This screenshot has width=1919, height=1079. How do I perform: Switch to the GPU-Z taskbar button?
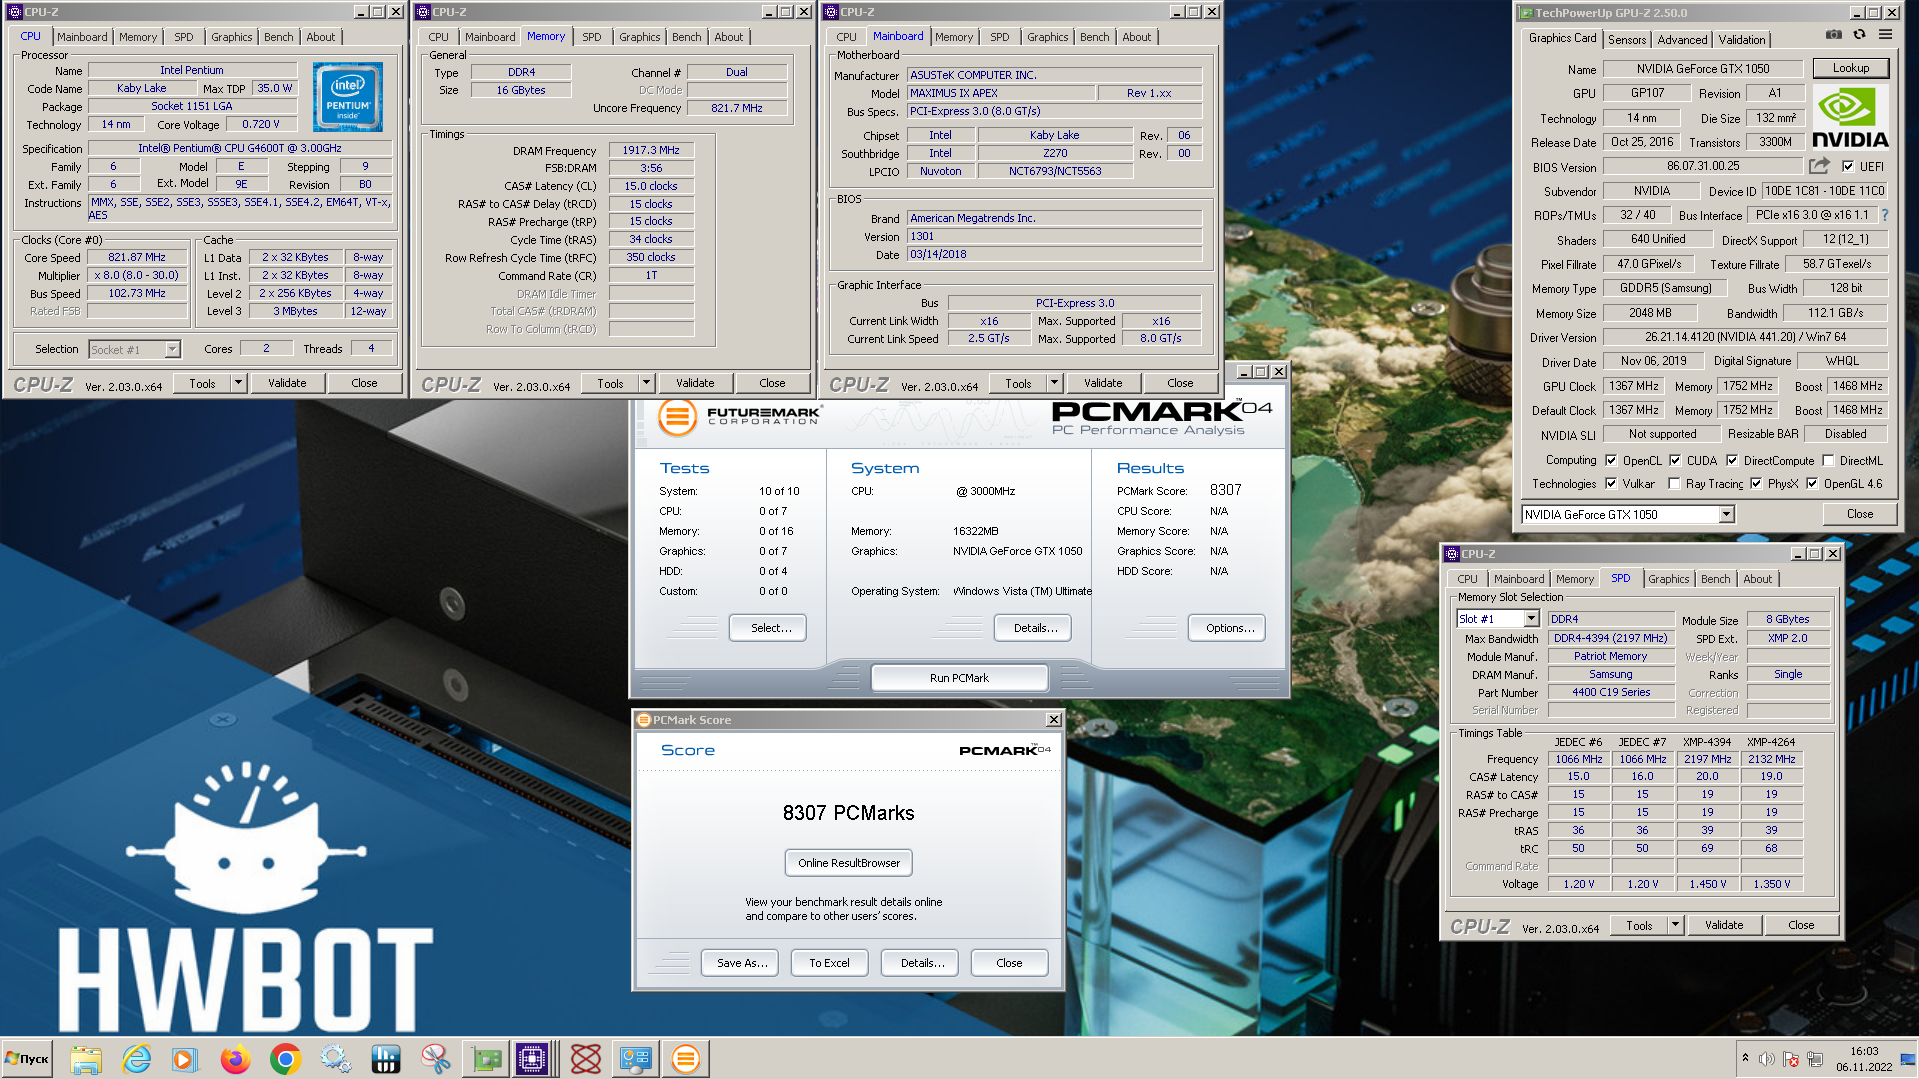[x=486, y=1059]
